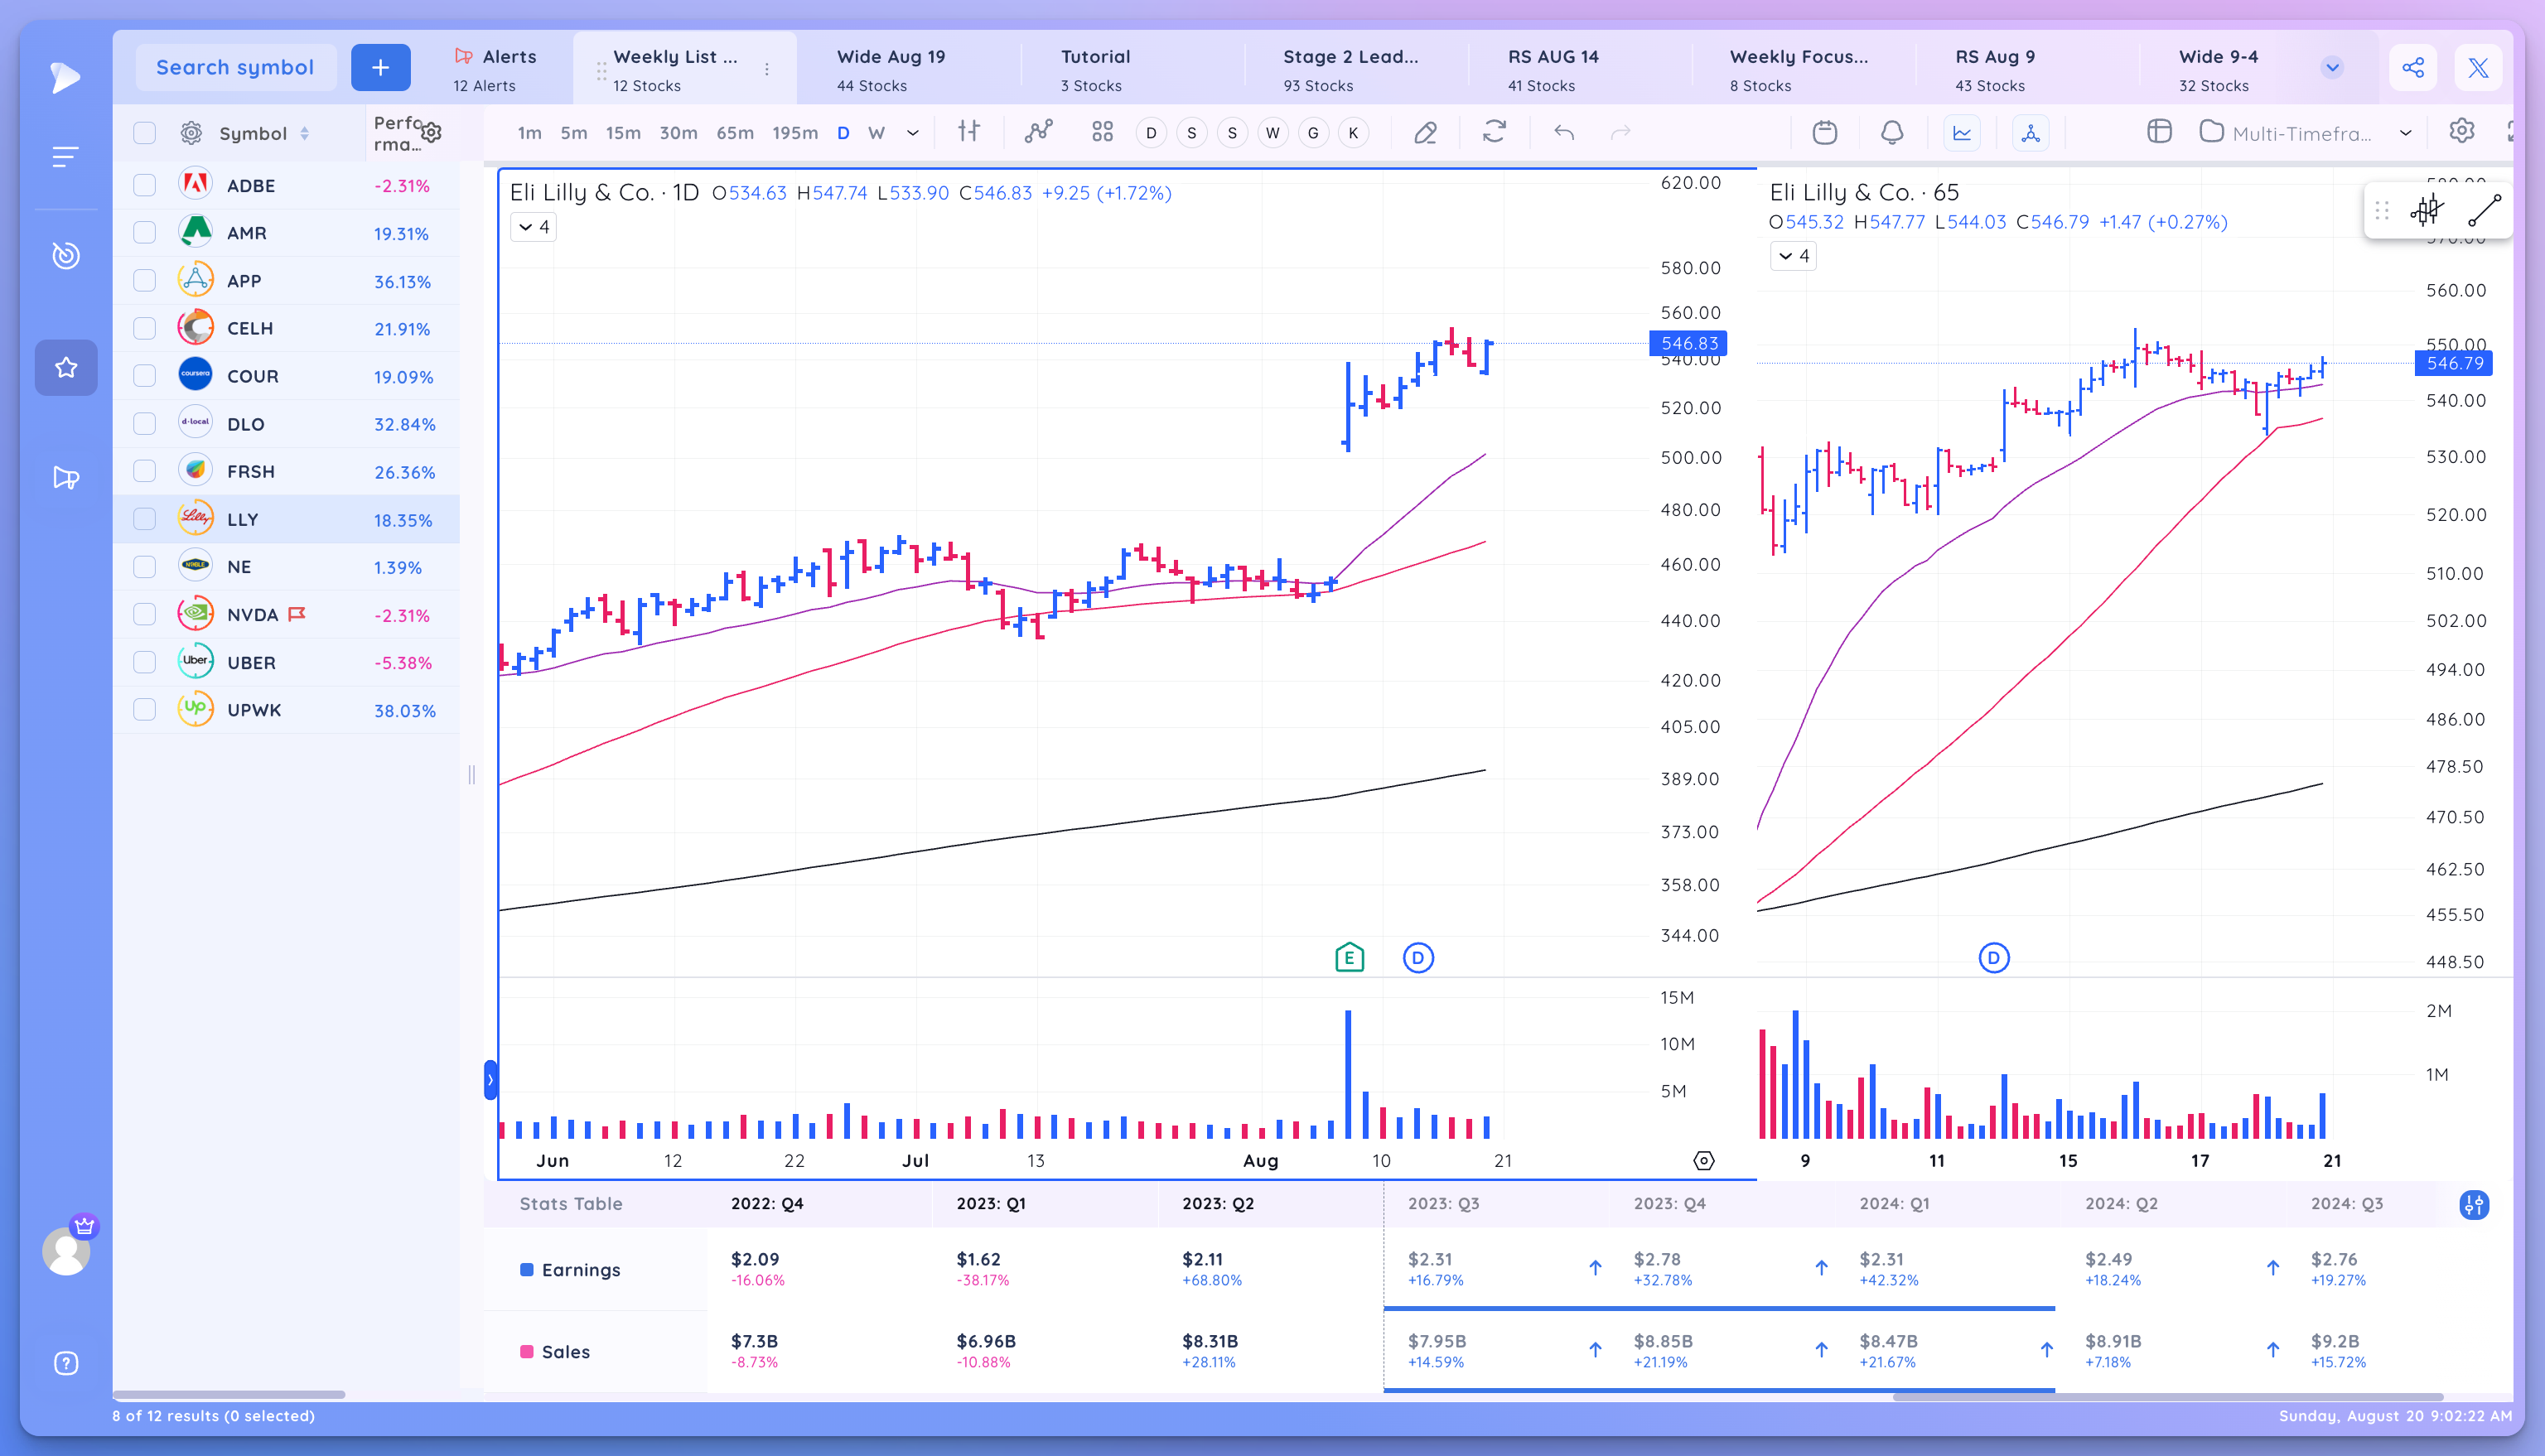2545x1456 pixels.
Task: Select the eraser drawing tool icon
Action: pos(1425,132)
